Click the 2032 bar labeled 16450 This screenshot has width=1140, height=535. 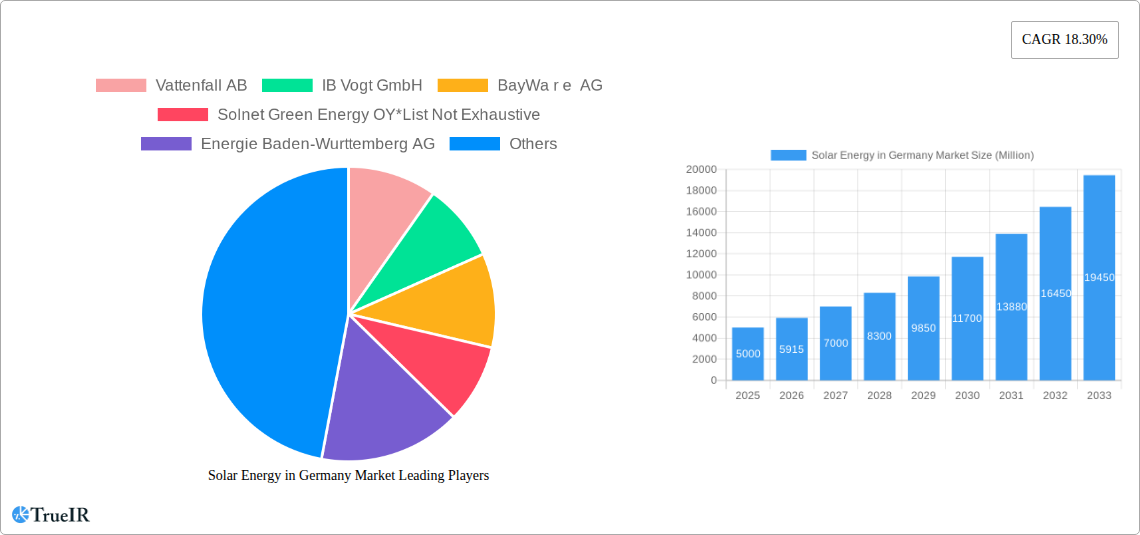pyautogui.click(x=1056, y=294)
